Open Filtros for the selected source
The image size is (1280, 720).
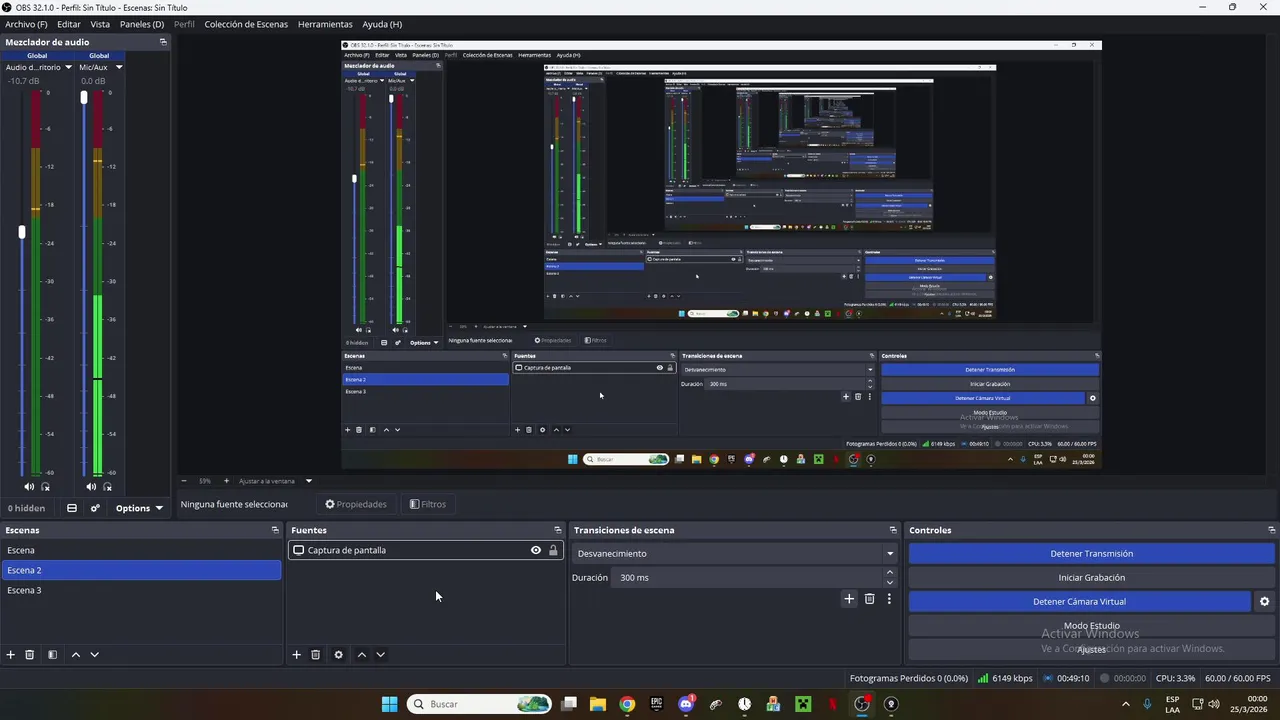coord(428,504)
